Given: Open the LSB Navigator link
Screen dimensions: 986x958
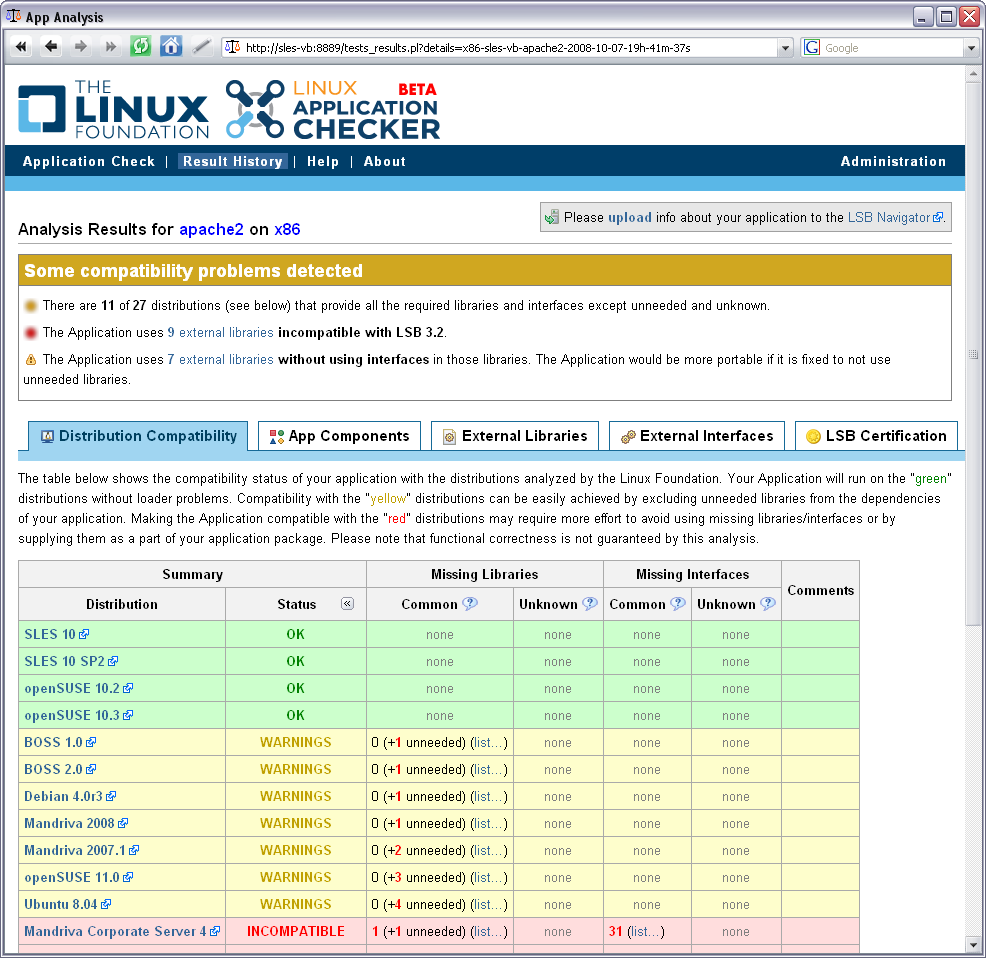Looking at the screenshot, I should (895, 218).
